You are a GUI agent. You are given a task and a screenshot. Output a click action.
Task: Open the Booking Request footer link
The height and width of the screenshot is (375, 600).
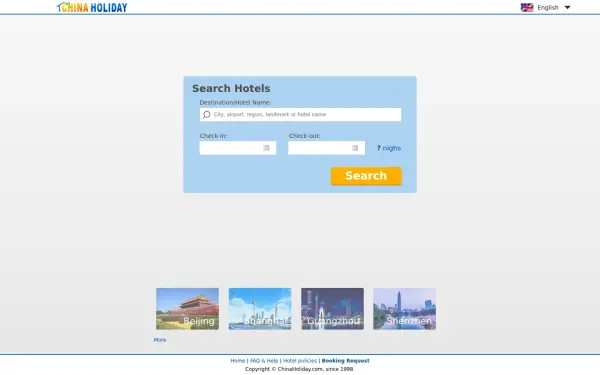(x=346, y=360)
